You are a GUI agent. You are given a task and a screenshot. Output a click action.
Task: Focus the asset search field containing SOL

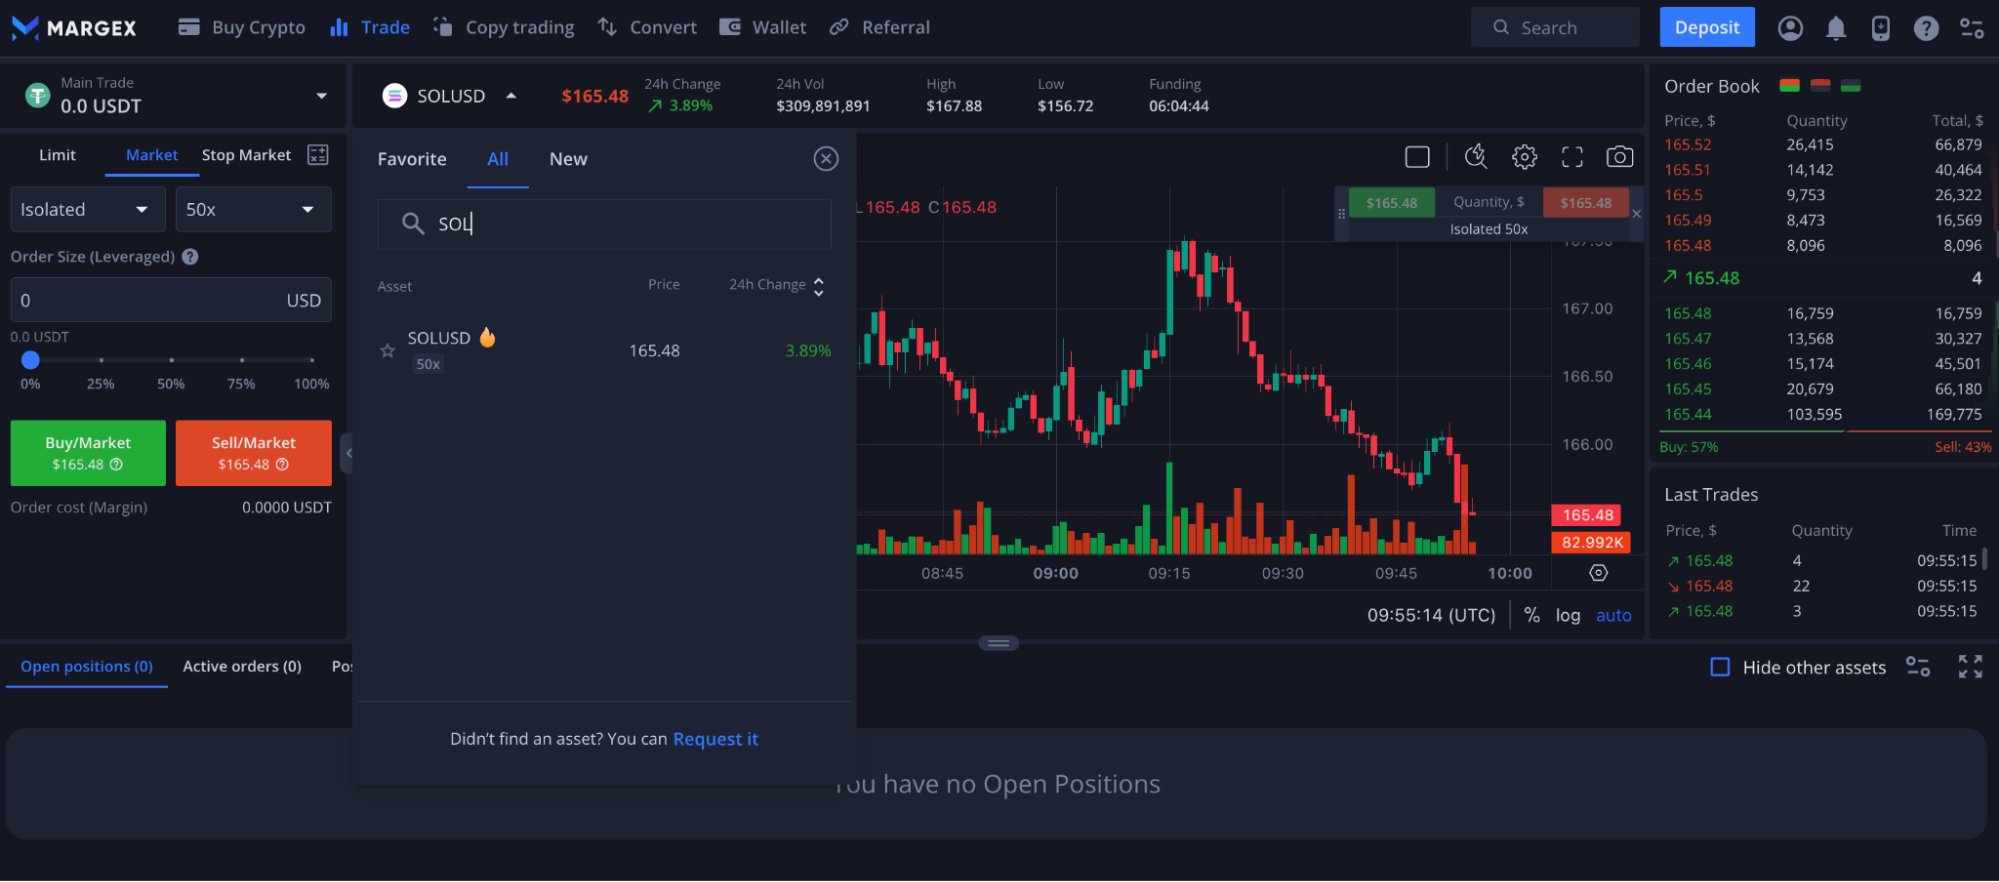coord(604,223)
